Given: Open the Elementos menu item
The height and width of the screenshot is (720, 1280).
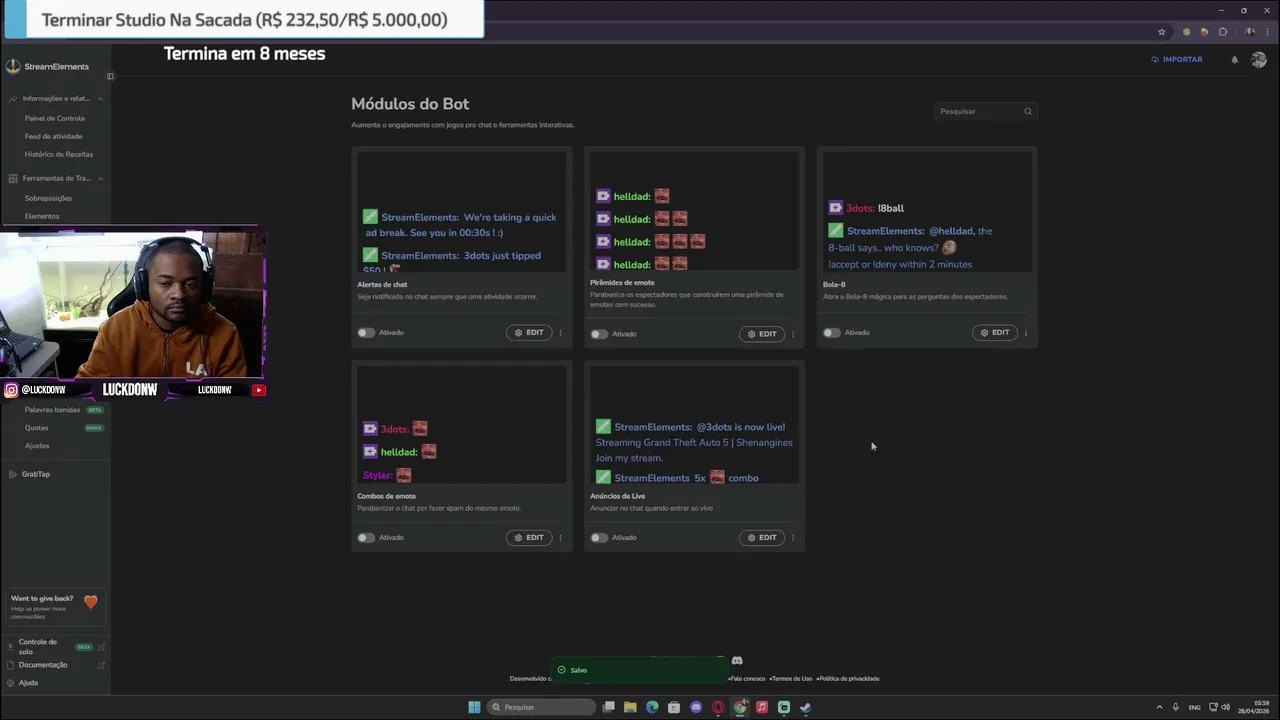Looking at the screenshot, I should [42, 216].
